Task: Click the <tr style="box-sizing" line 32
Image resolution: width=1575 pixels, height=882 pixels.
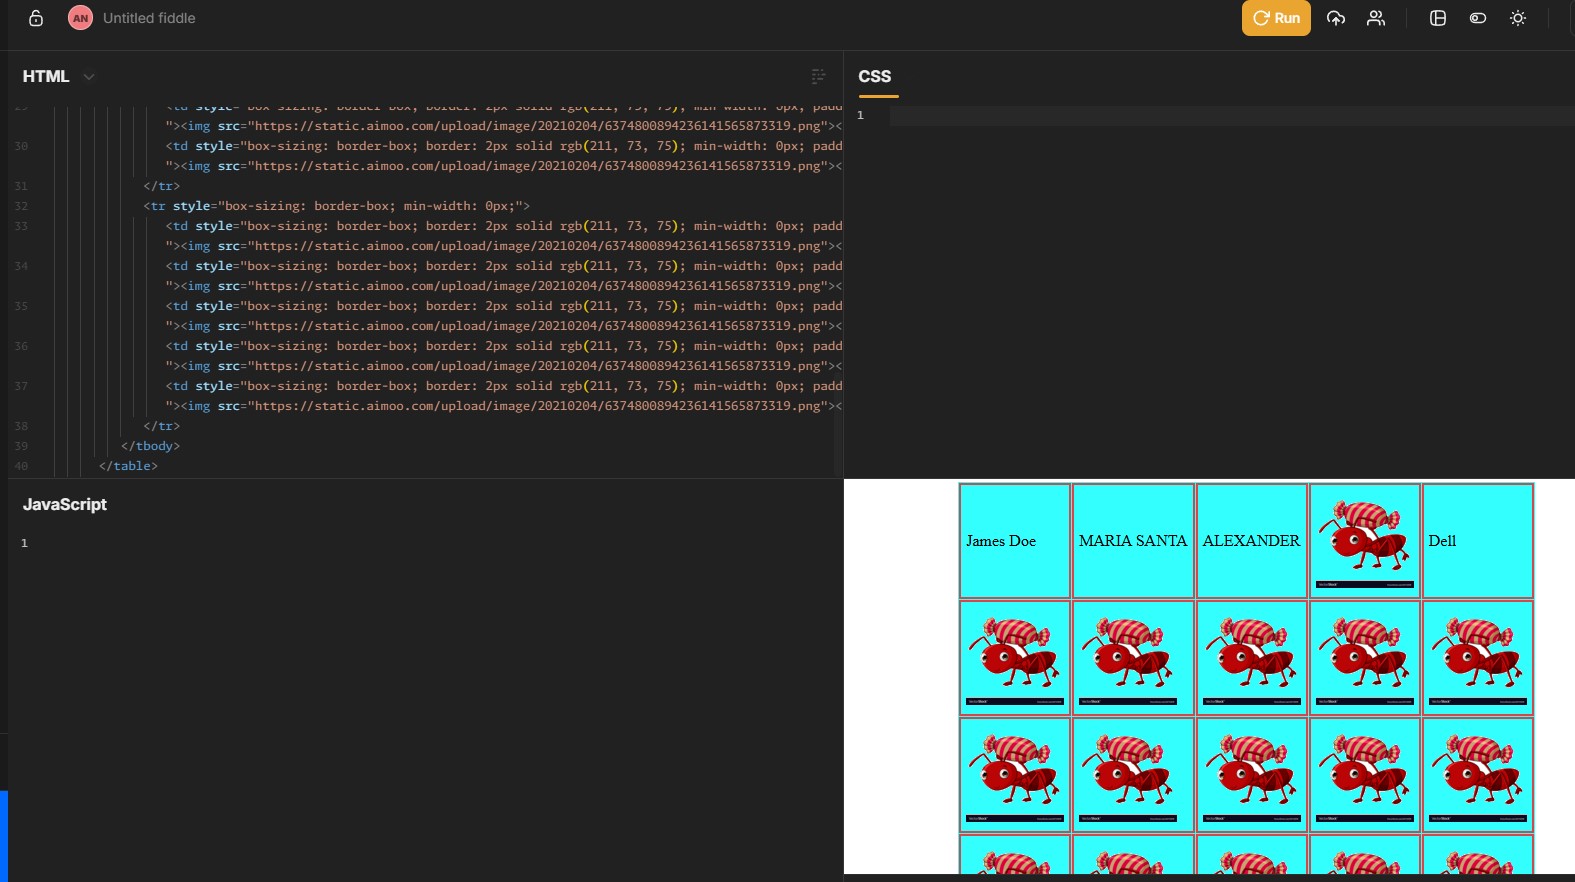Action: point(336,206)
